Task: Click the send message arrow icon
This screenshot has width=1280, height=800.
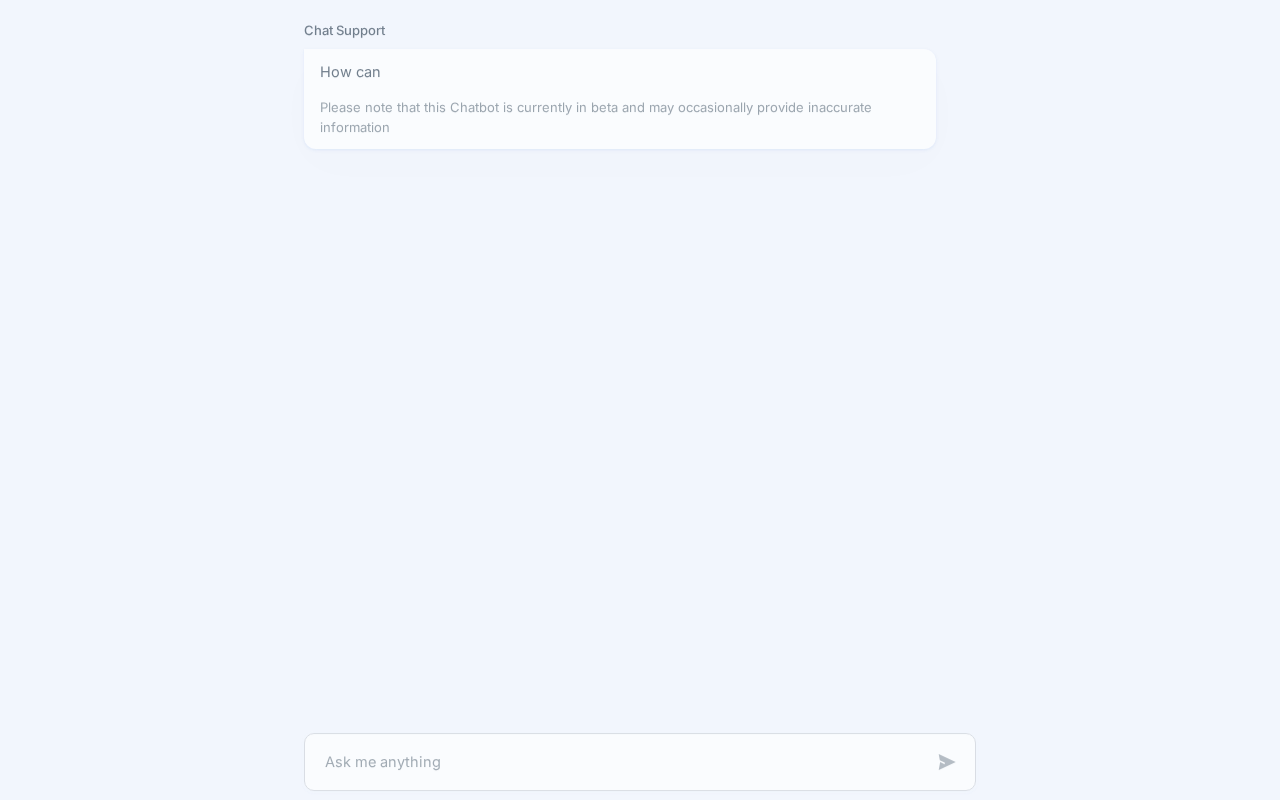Action: (x=947, y=762)
